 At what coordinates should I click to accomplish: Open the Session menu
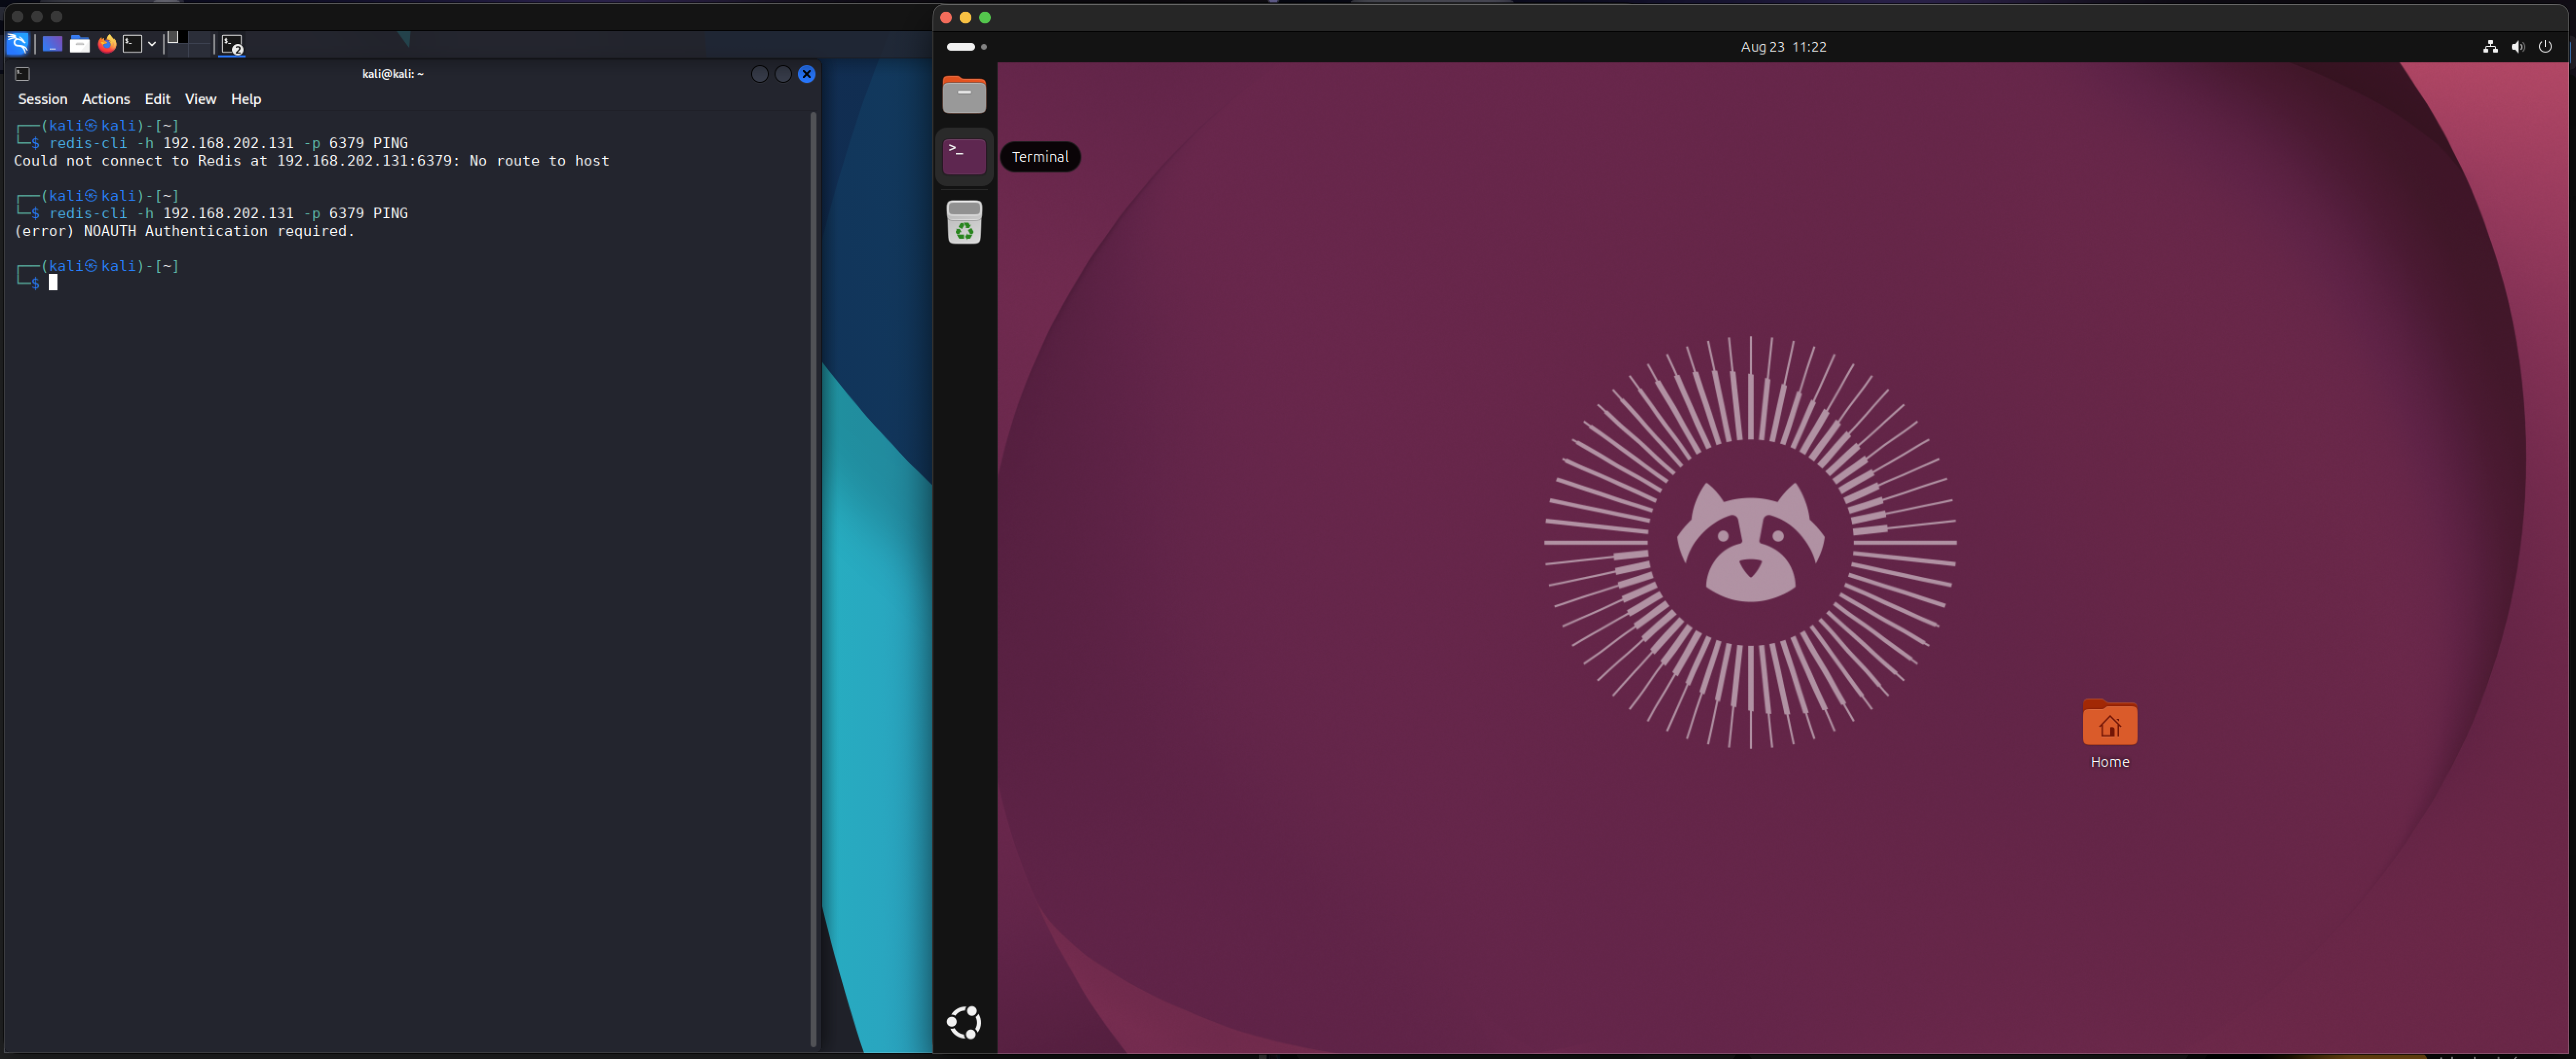click(43, 99)
